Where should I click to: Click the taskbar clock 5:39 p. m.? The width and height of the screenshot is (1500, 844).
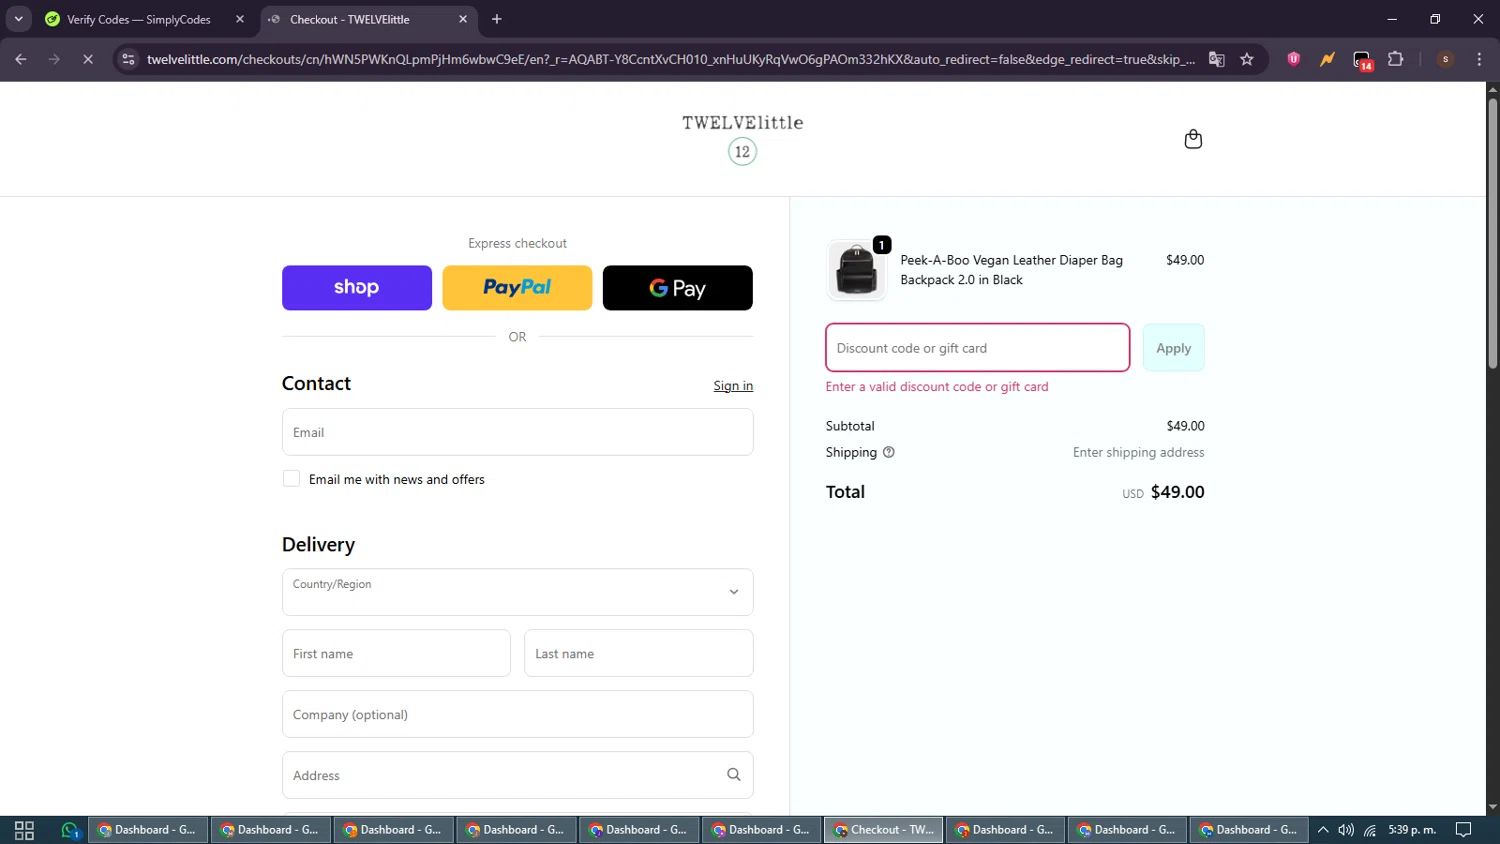[x=1412, y=830]
